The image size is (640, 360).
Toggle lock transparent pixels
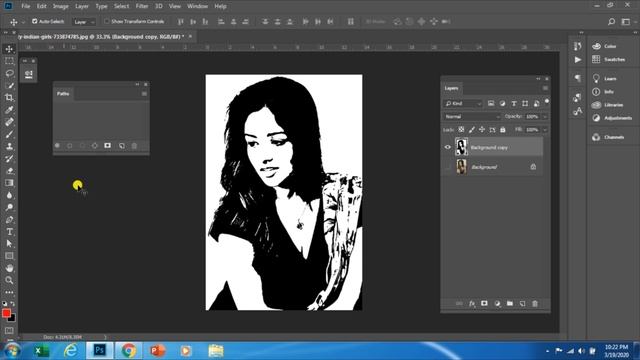(x=461, y=130)
